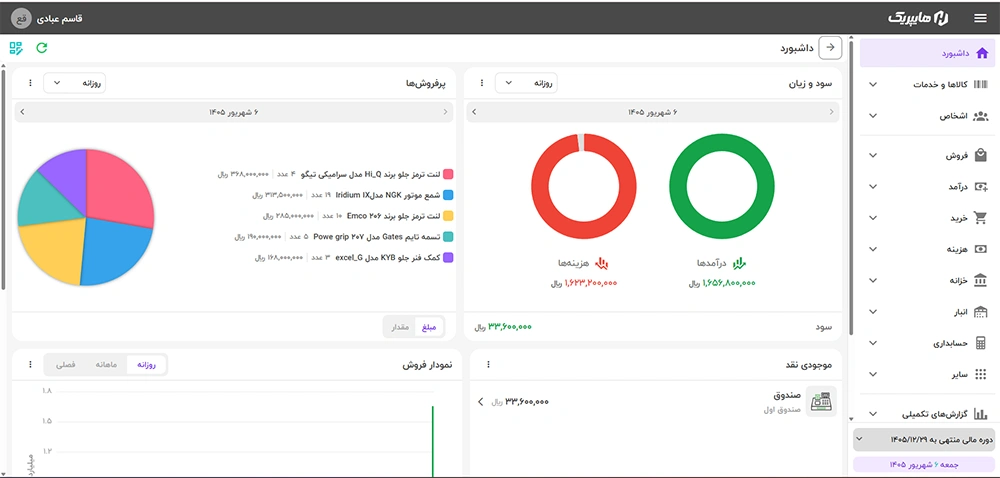Click the income icon for درآمد
This screenshot has width=1000, height=478.
pyautogui.click(x=981, y=186)
